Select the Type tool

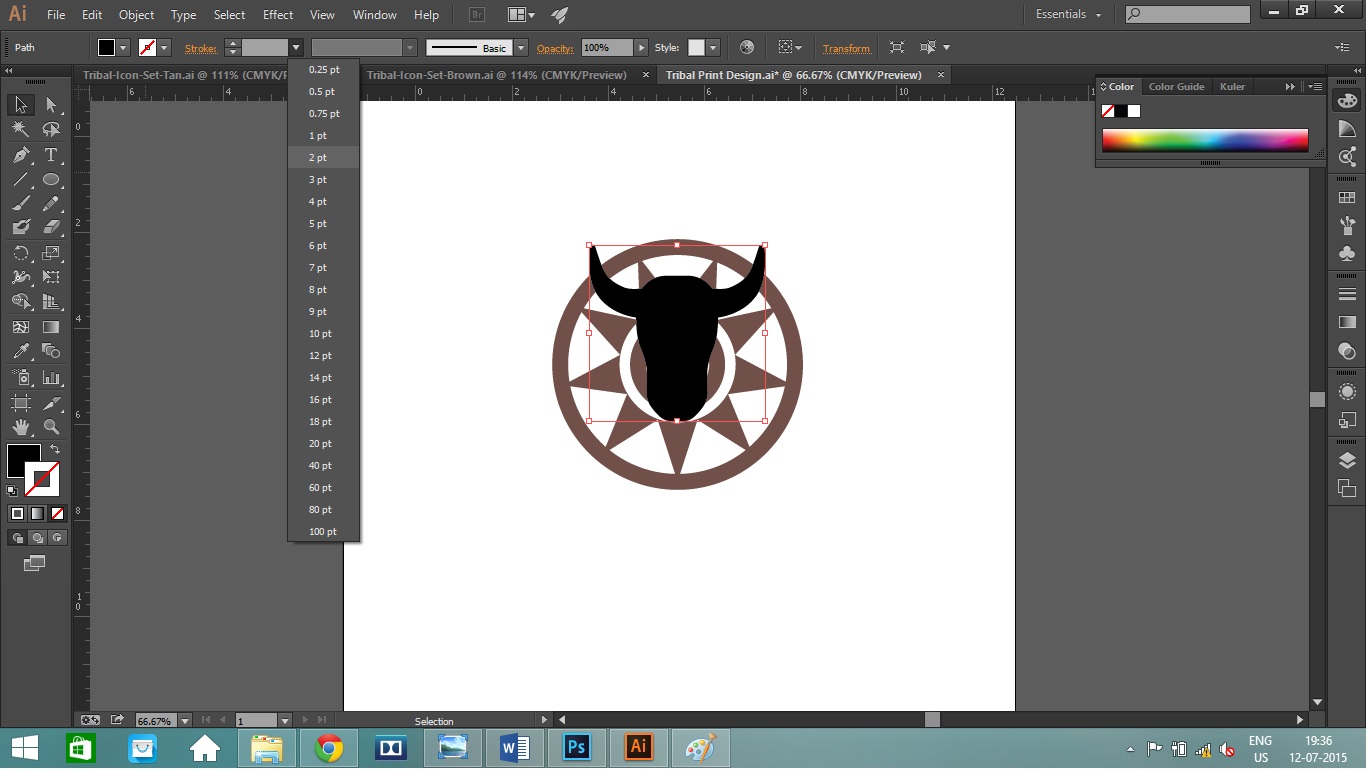[51, 155]
